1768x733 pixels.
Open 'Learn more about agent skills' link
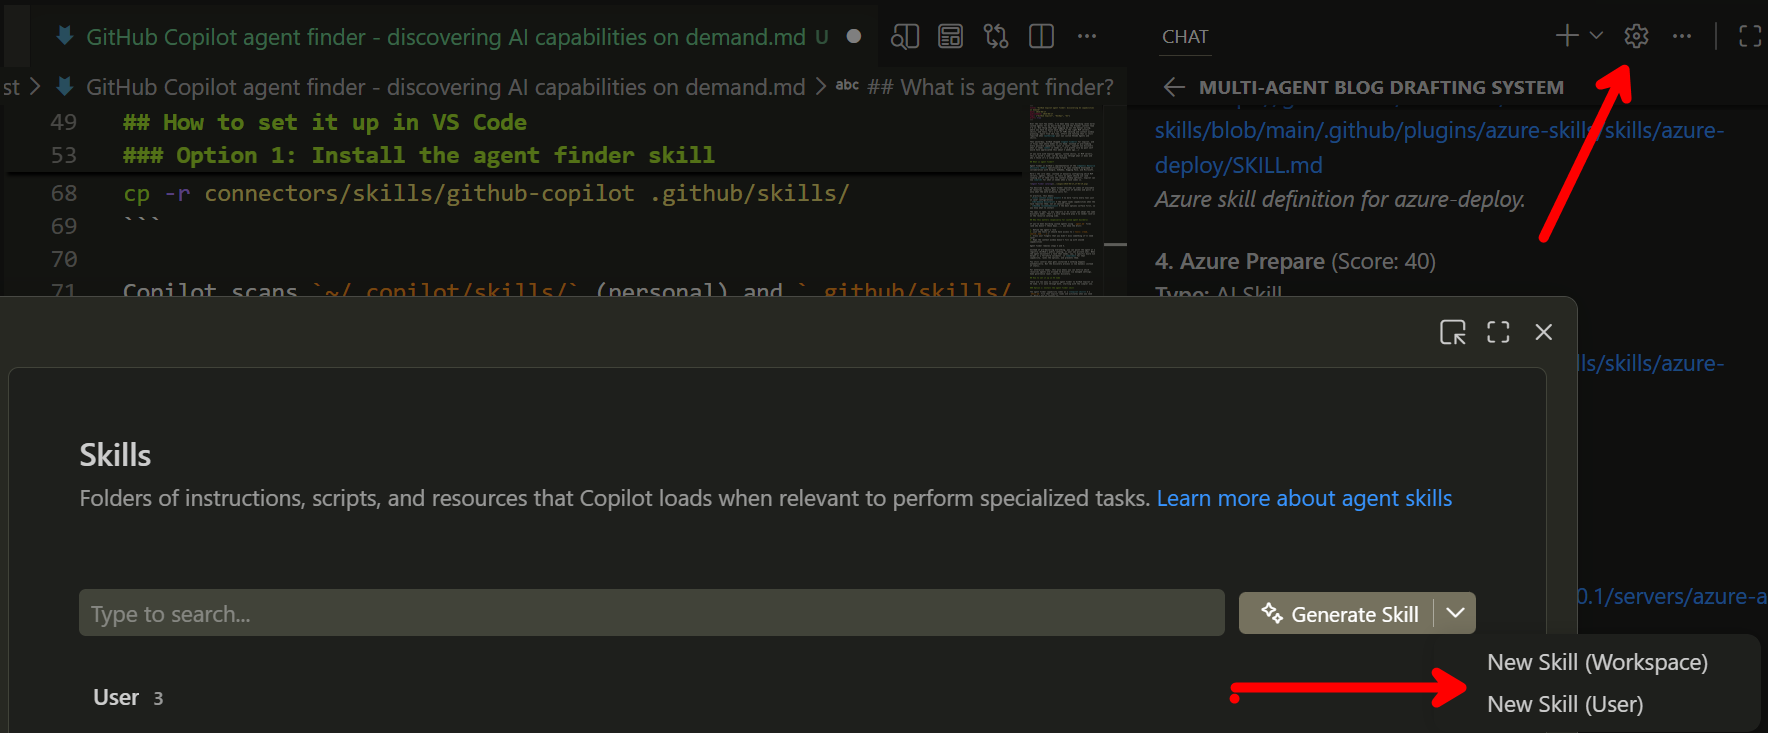[1304, 498]
